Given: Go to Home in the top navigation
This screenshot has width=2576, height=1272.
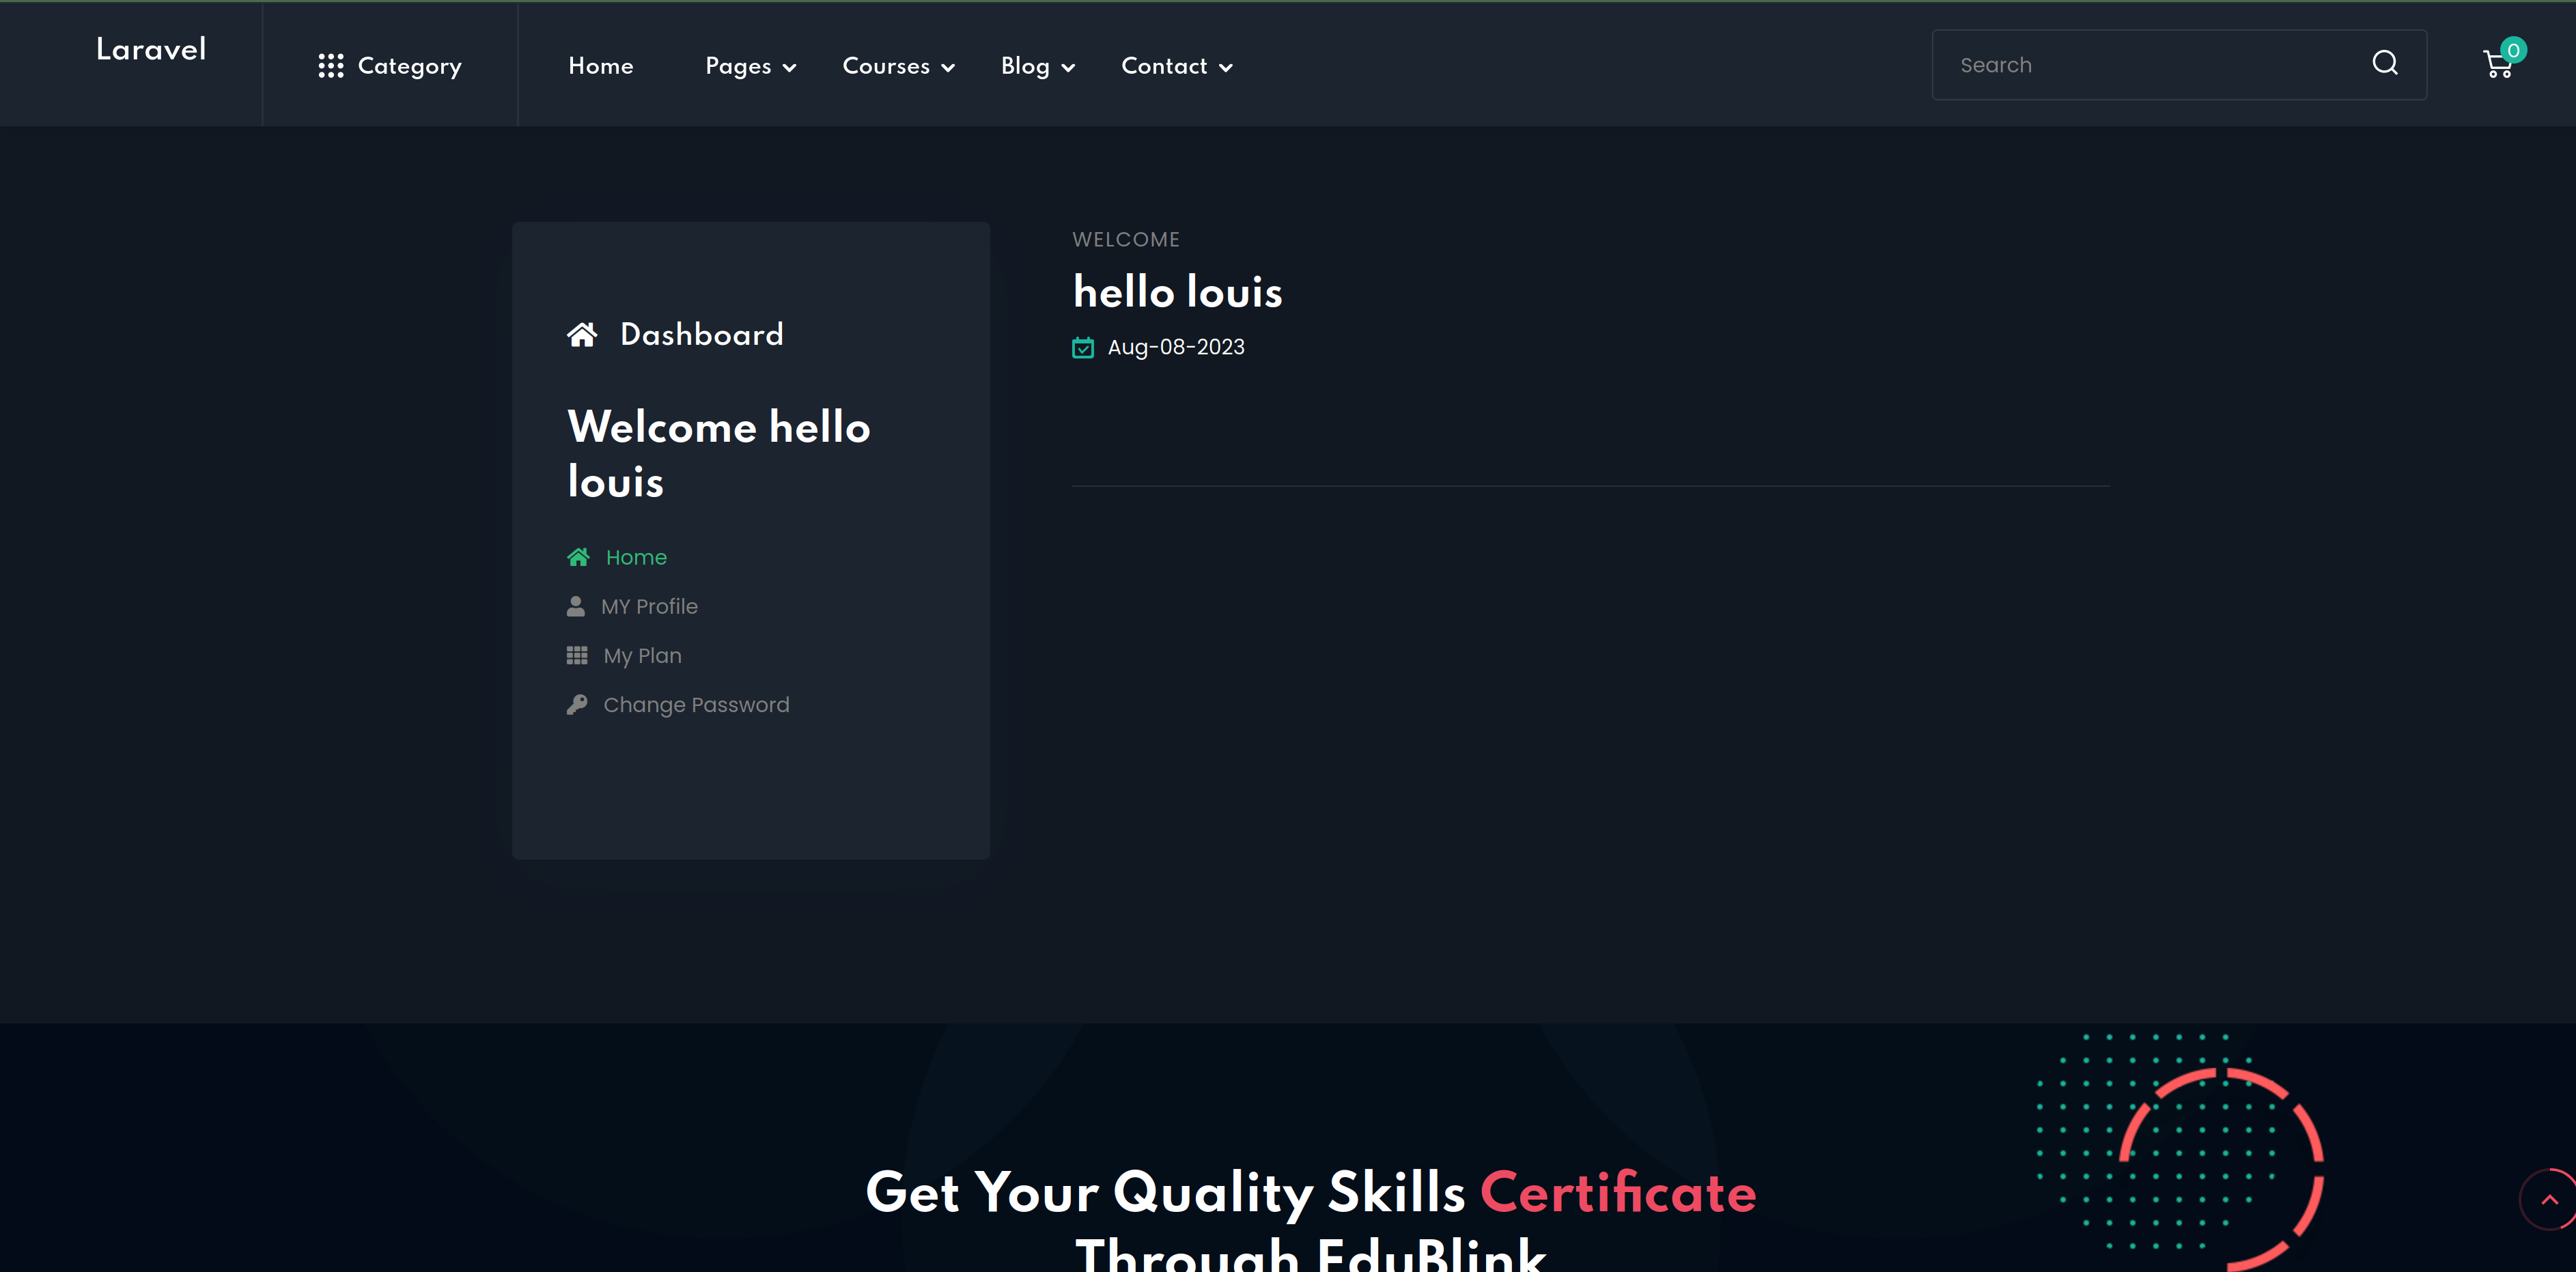Looking at the screenshot, I should click(x=601, y=66).
